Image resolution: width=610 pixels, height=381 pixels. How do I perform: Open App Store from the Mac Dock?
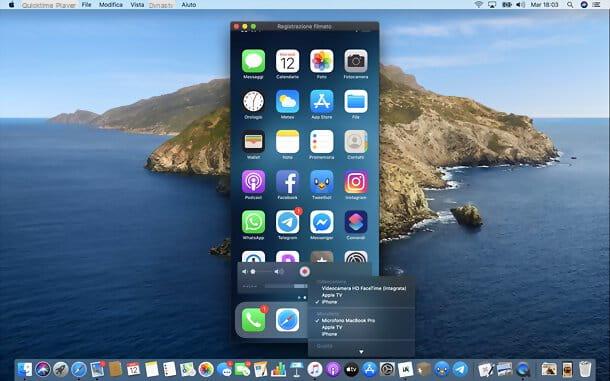(x=369, y=369)
